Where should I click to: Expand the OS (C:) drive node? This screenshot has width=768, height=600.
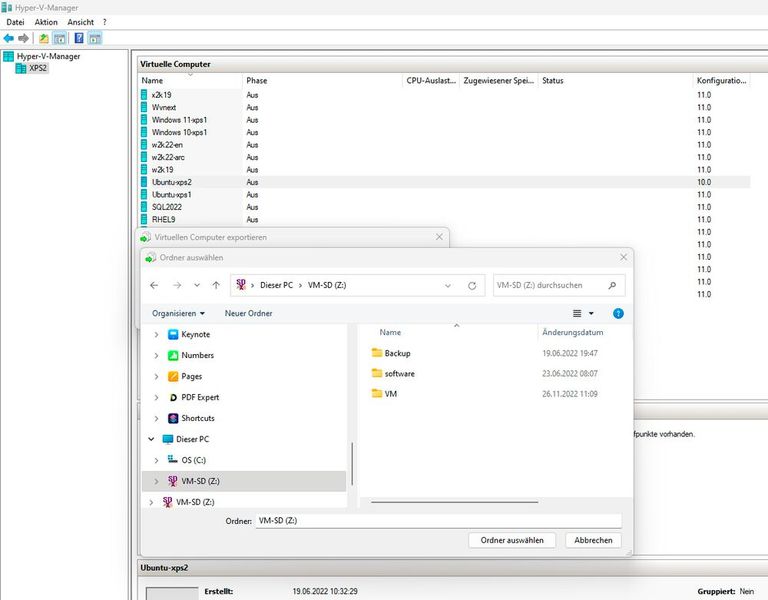156,460
